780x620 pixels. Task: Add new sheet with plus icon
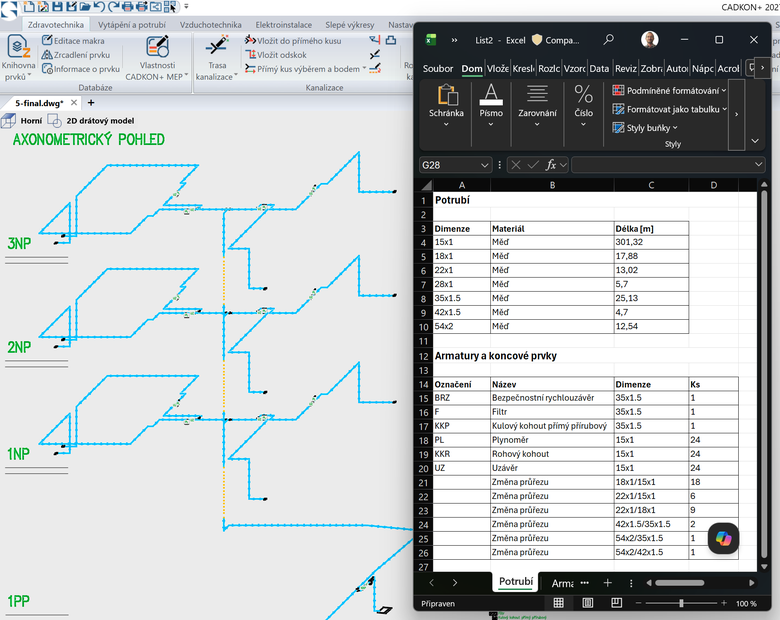pos(607,583)
